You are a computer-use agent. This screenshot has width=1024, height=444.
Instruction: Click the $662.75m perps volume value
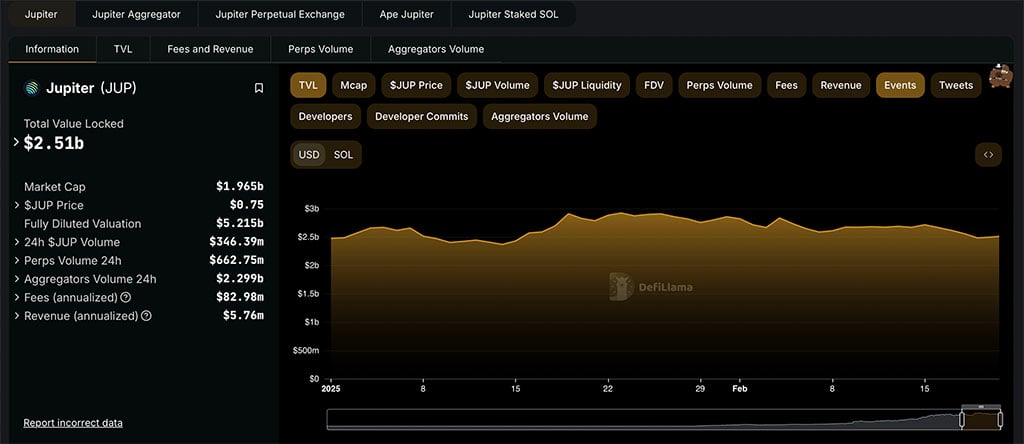236,261
